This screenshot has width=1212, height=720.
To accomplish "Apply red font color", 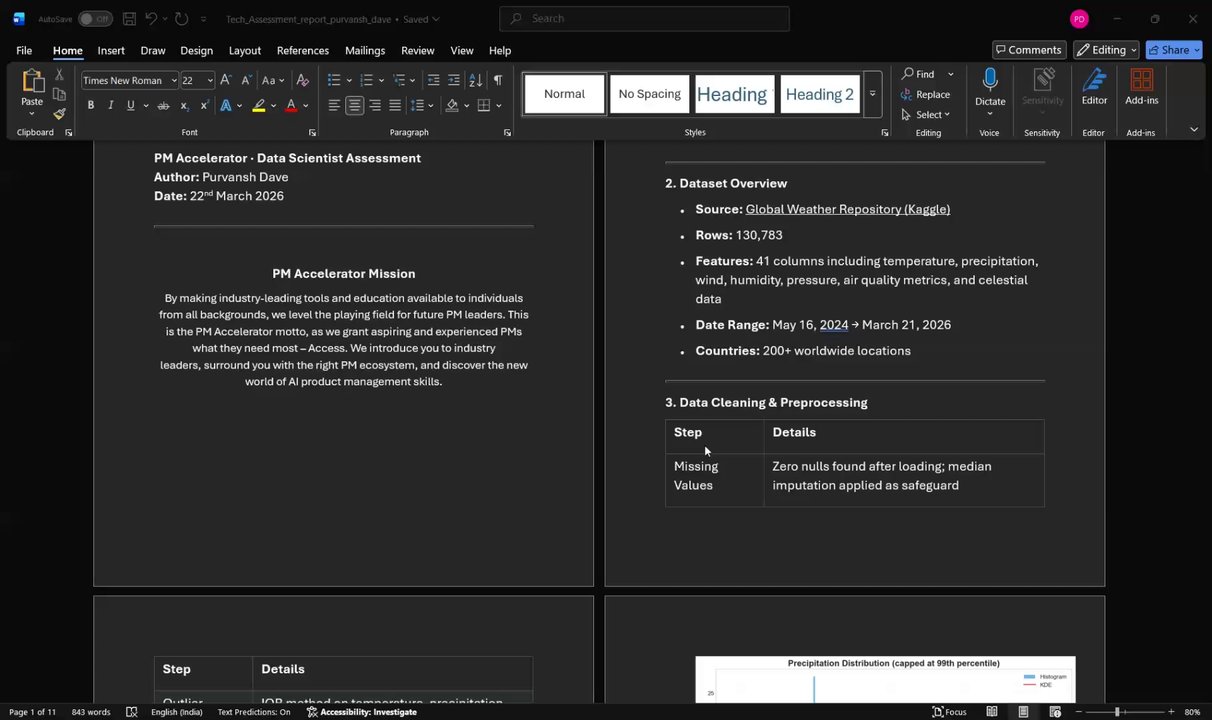I will click(x=291, y=105).
